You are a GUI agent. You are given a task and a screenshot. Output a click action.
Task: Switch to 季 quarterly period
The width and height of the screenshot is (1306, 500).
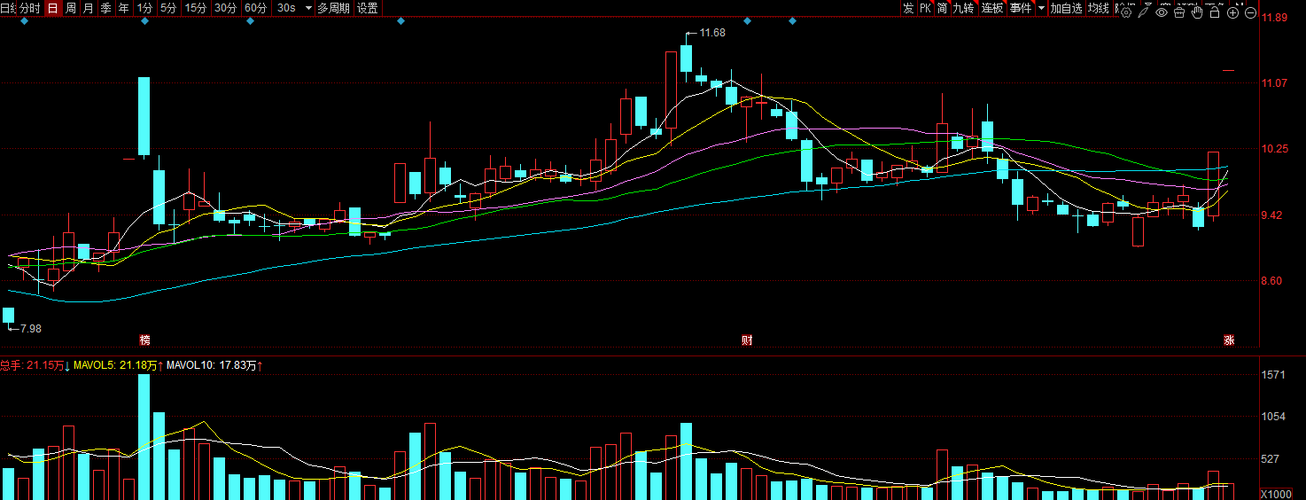106,8
